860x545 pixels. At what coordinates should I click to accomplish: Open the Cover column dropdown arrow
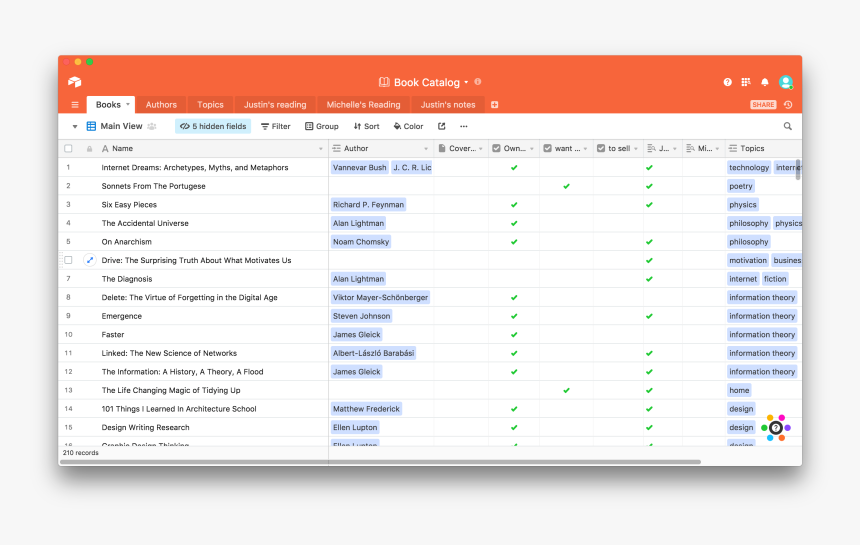[481, 149]
